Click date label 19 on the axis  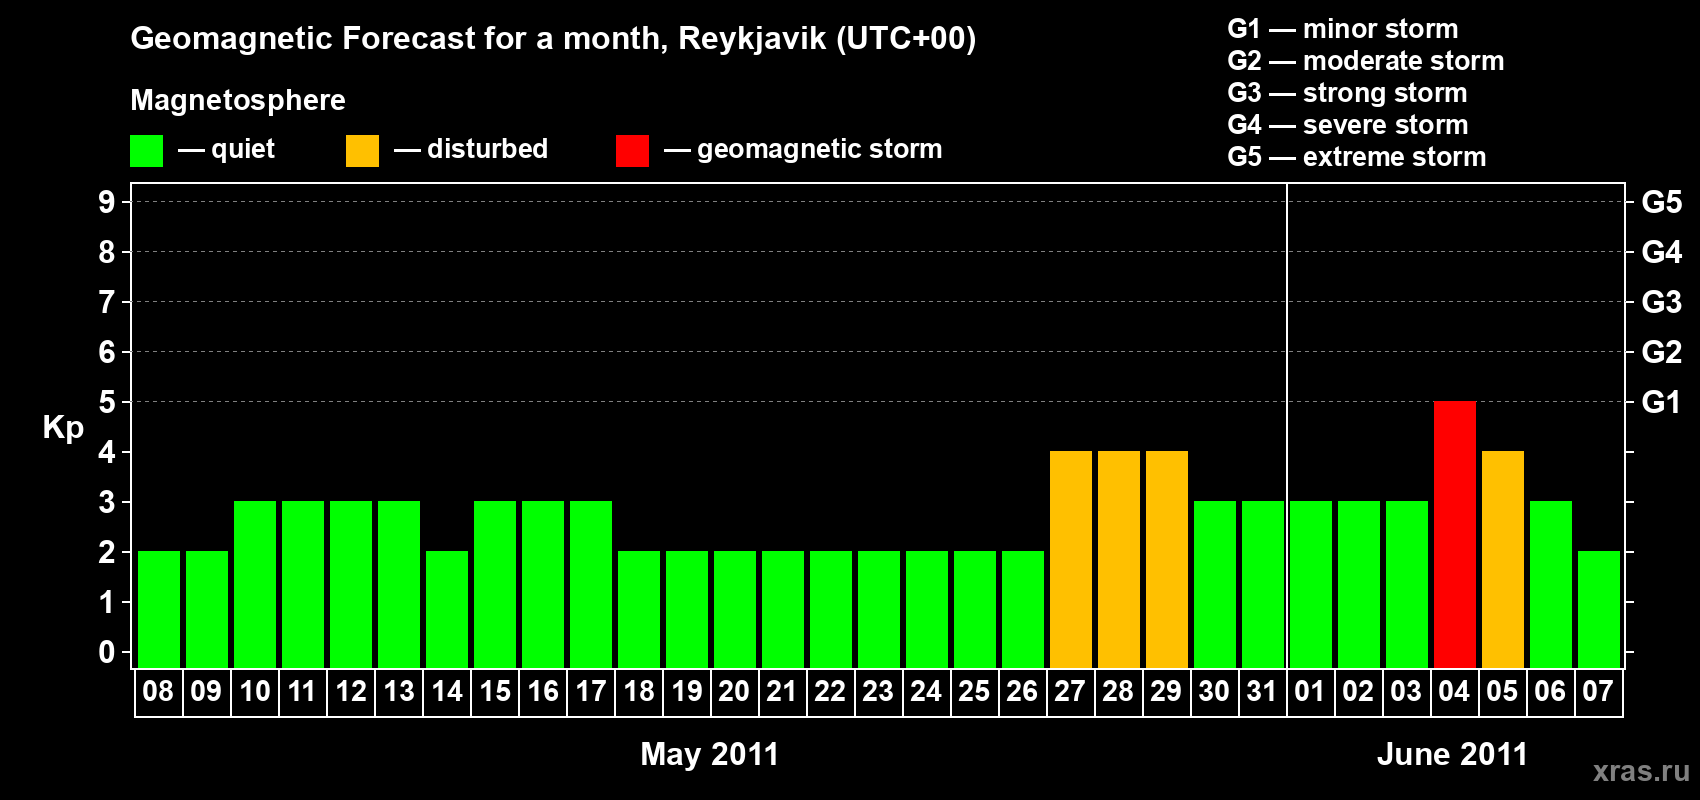pyautogui.click(x=686, y=691)
